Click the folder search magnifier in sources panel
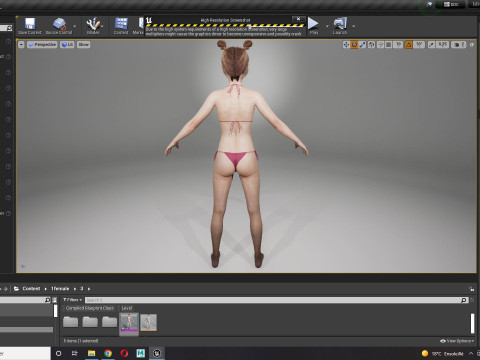 point(47,300)
